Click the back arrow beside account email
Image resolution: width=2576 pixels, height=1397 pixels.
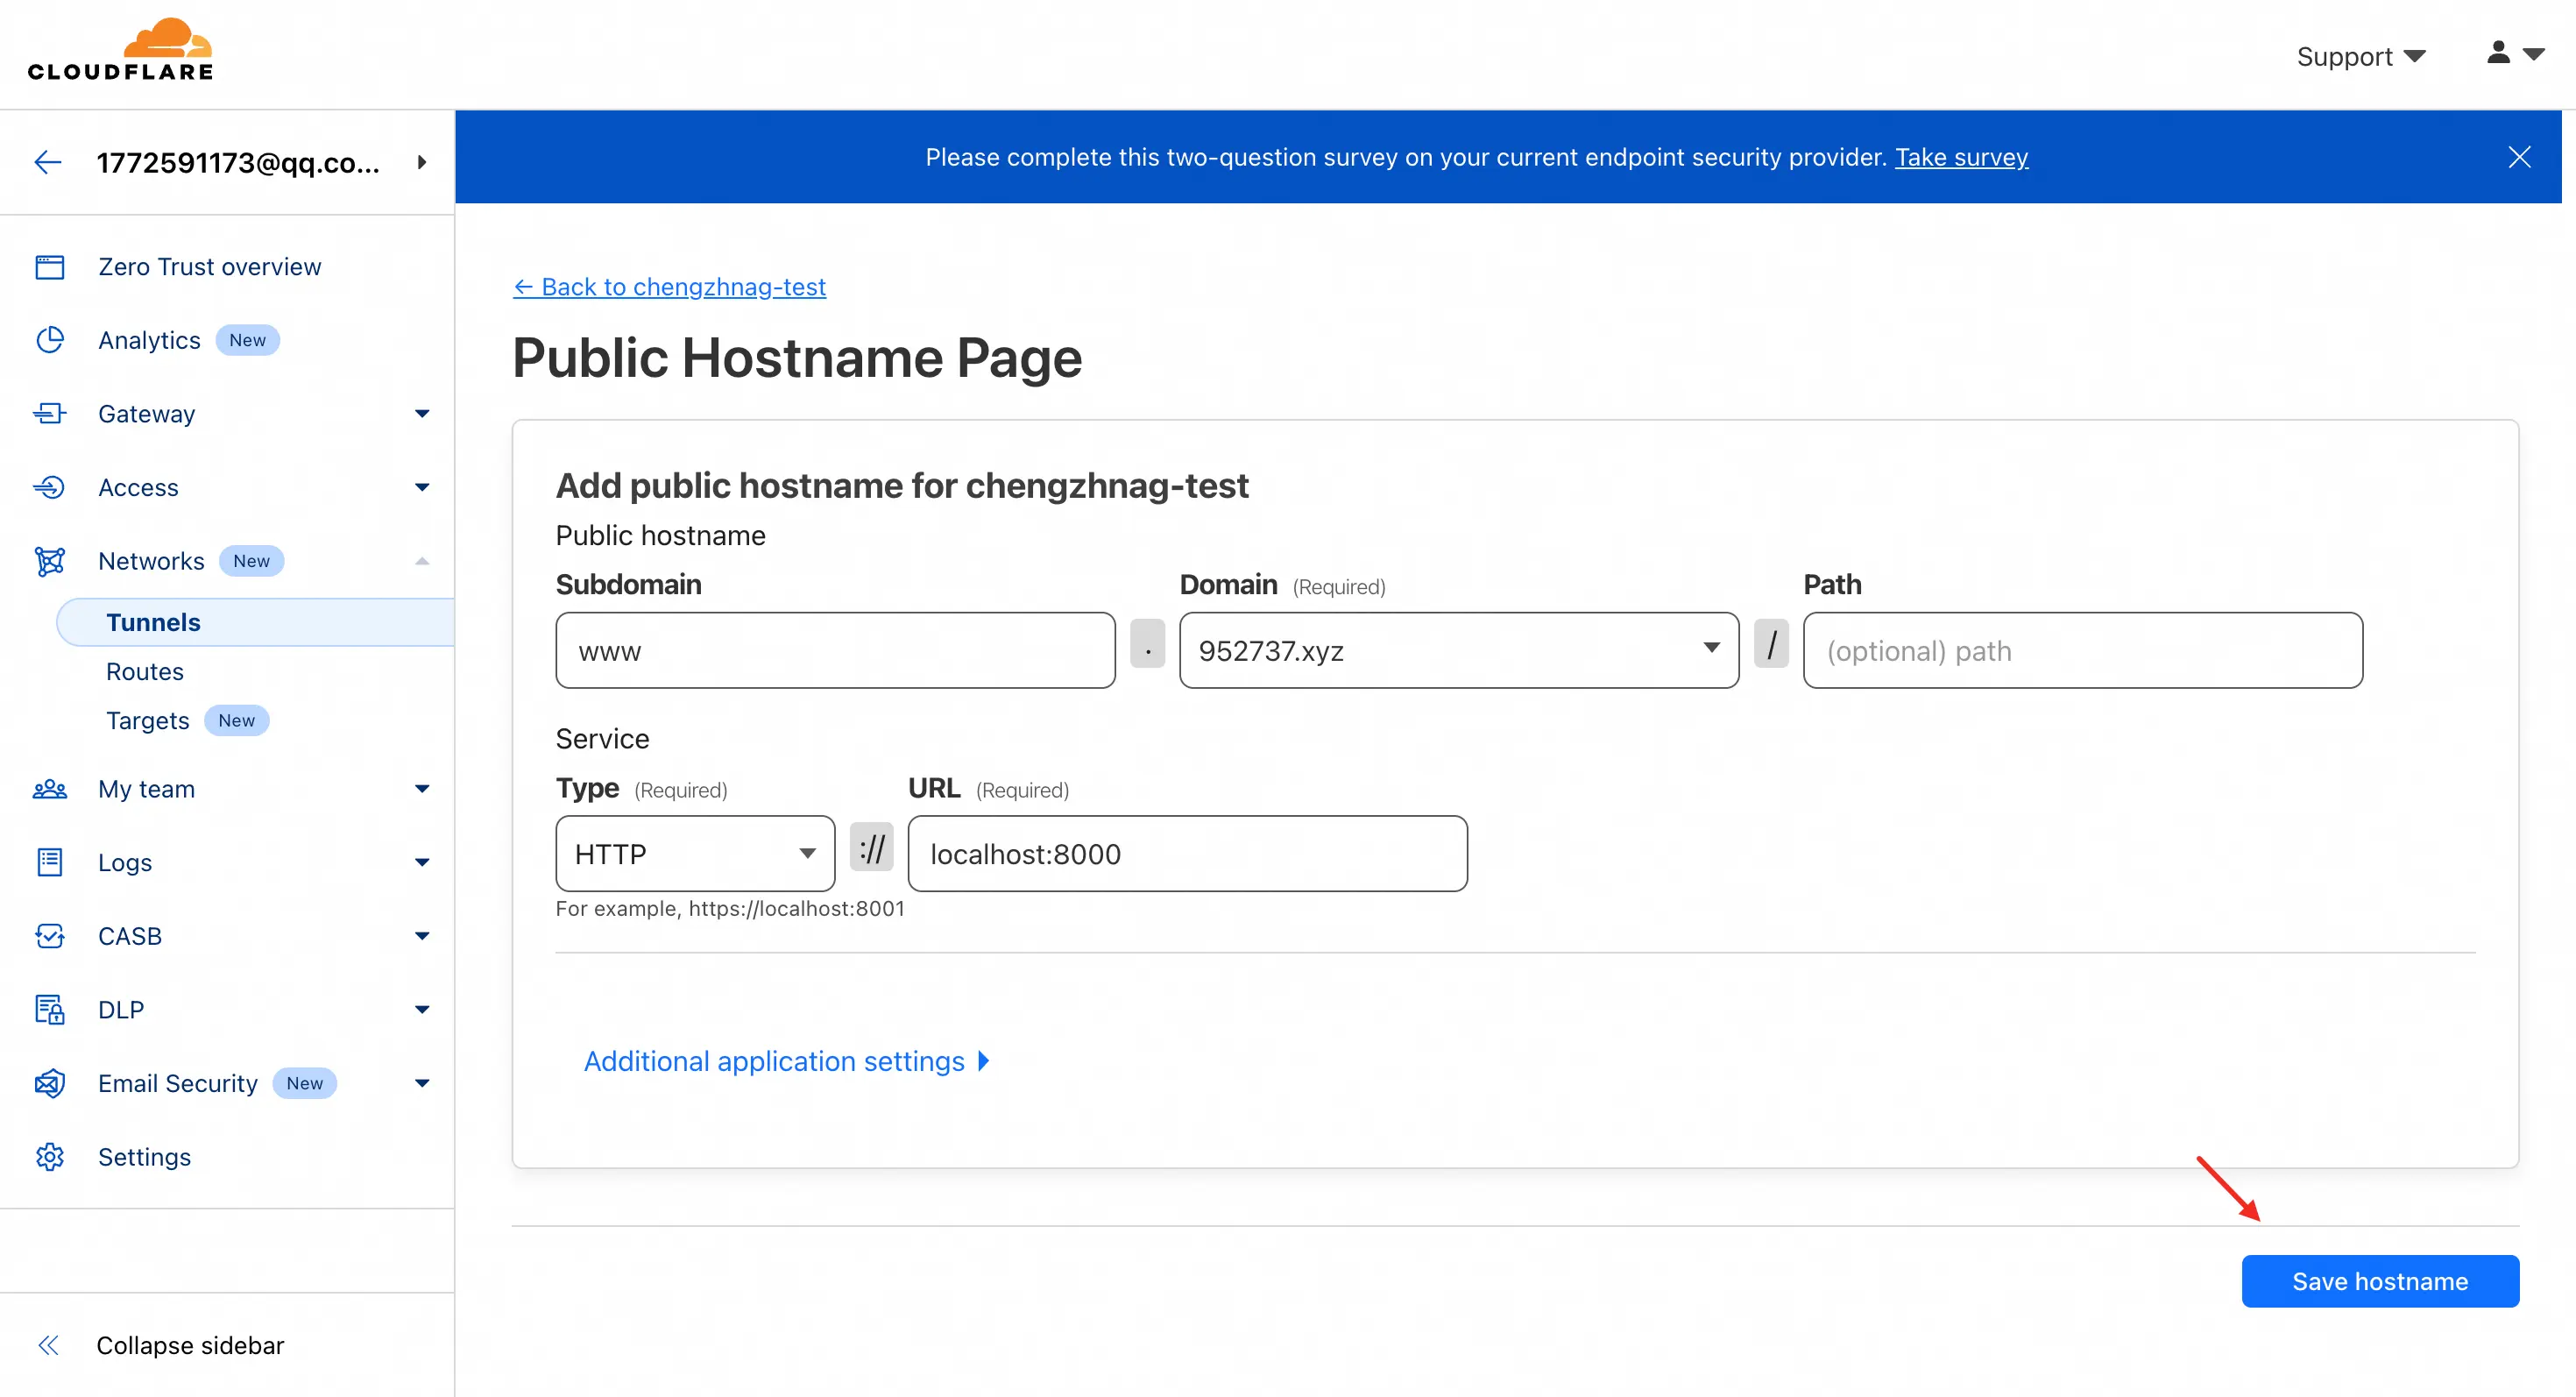47,162
